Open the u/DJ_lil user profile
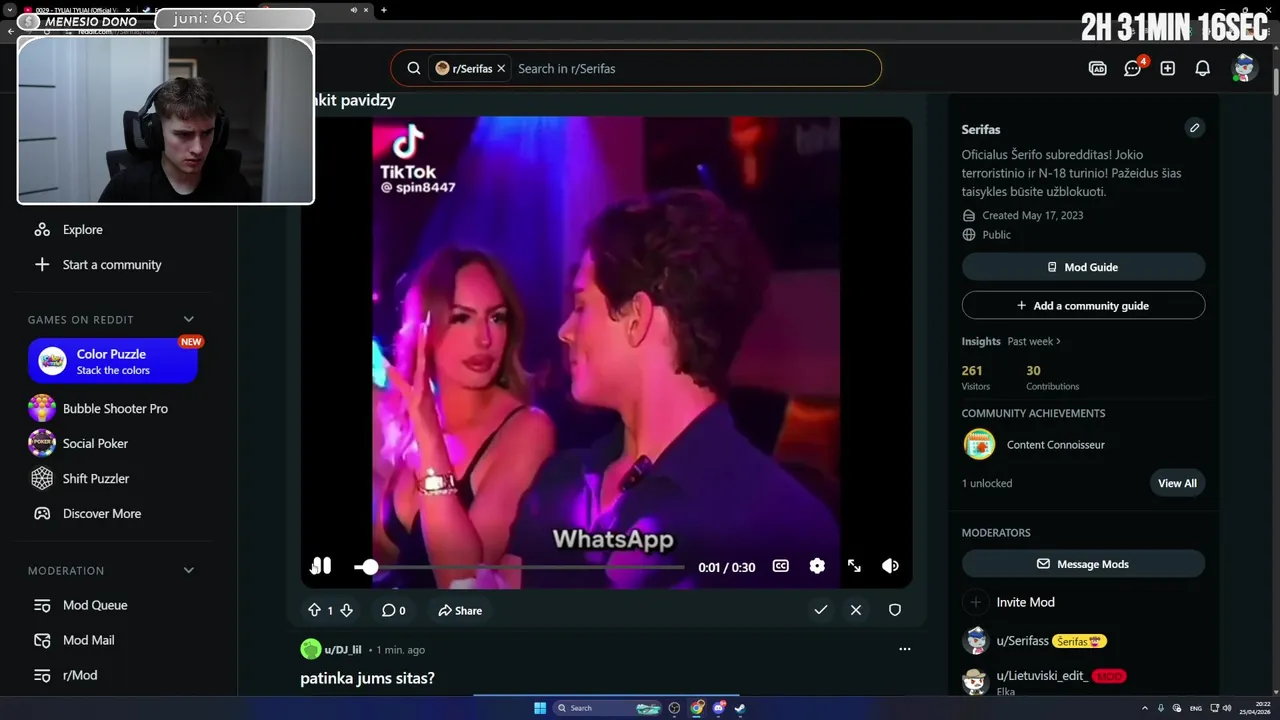This screenshot has width=1280, height=720. [x=343, y=650]
